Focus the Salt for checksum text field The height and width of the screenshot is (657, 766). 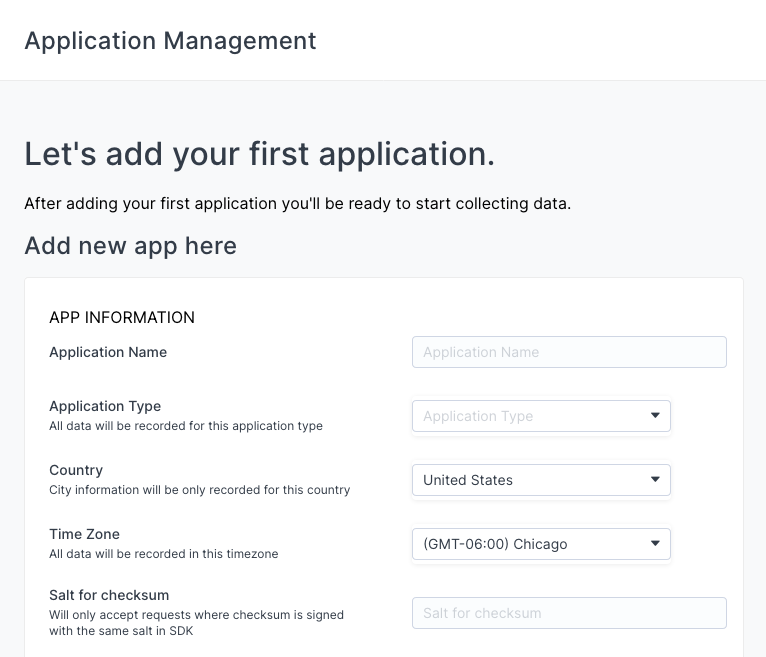568,613
